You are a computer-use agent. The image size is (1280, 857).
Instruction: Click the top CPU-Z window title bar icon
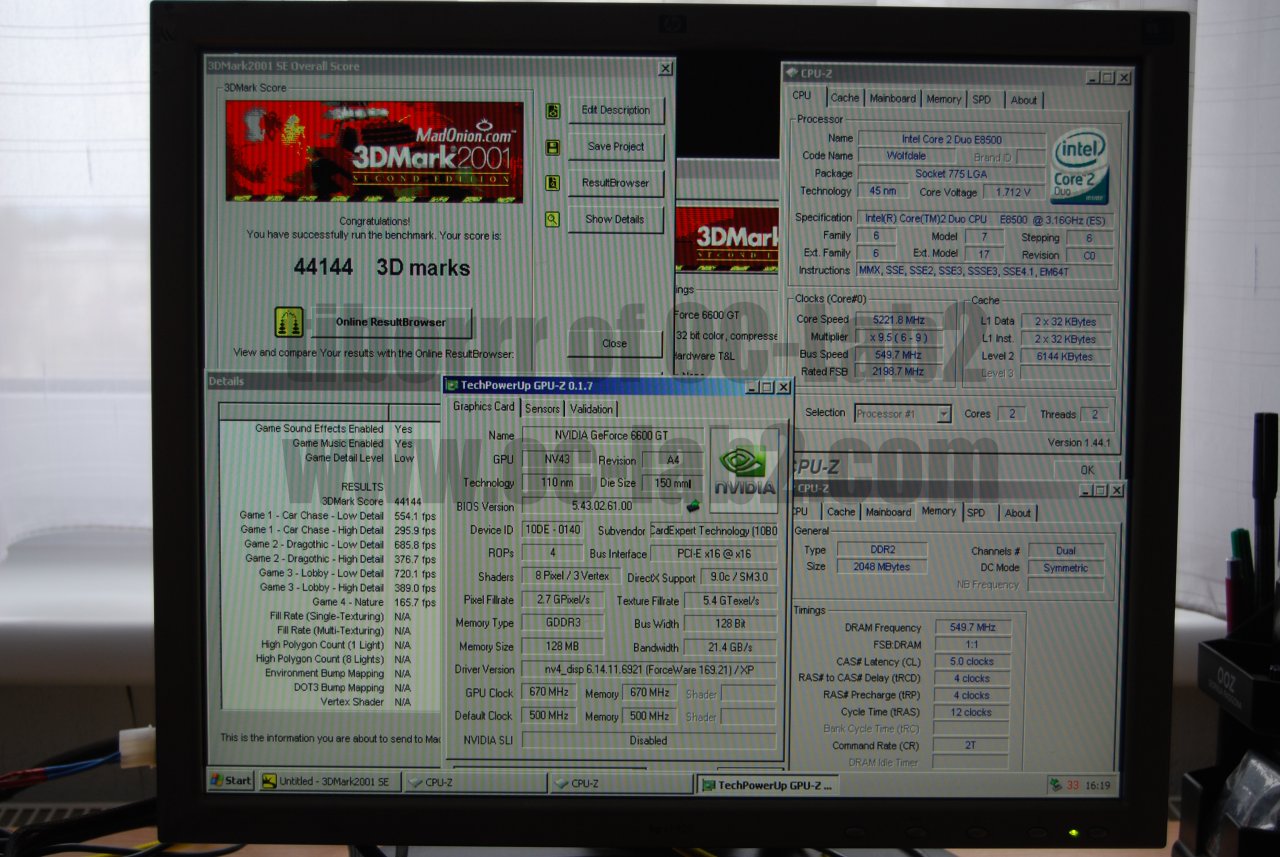click(x=792, y=73)
